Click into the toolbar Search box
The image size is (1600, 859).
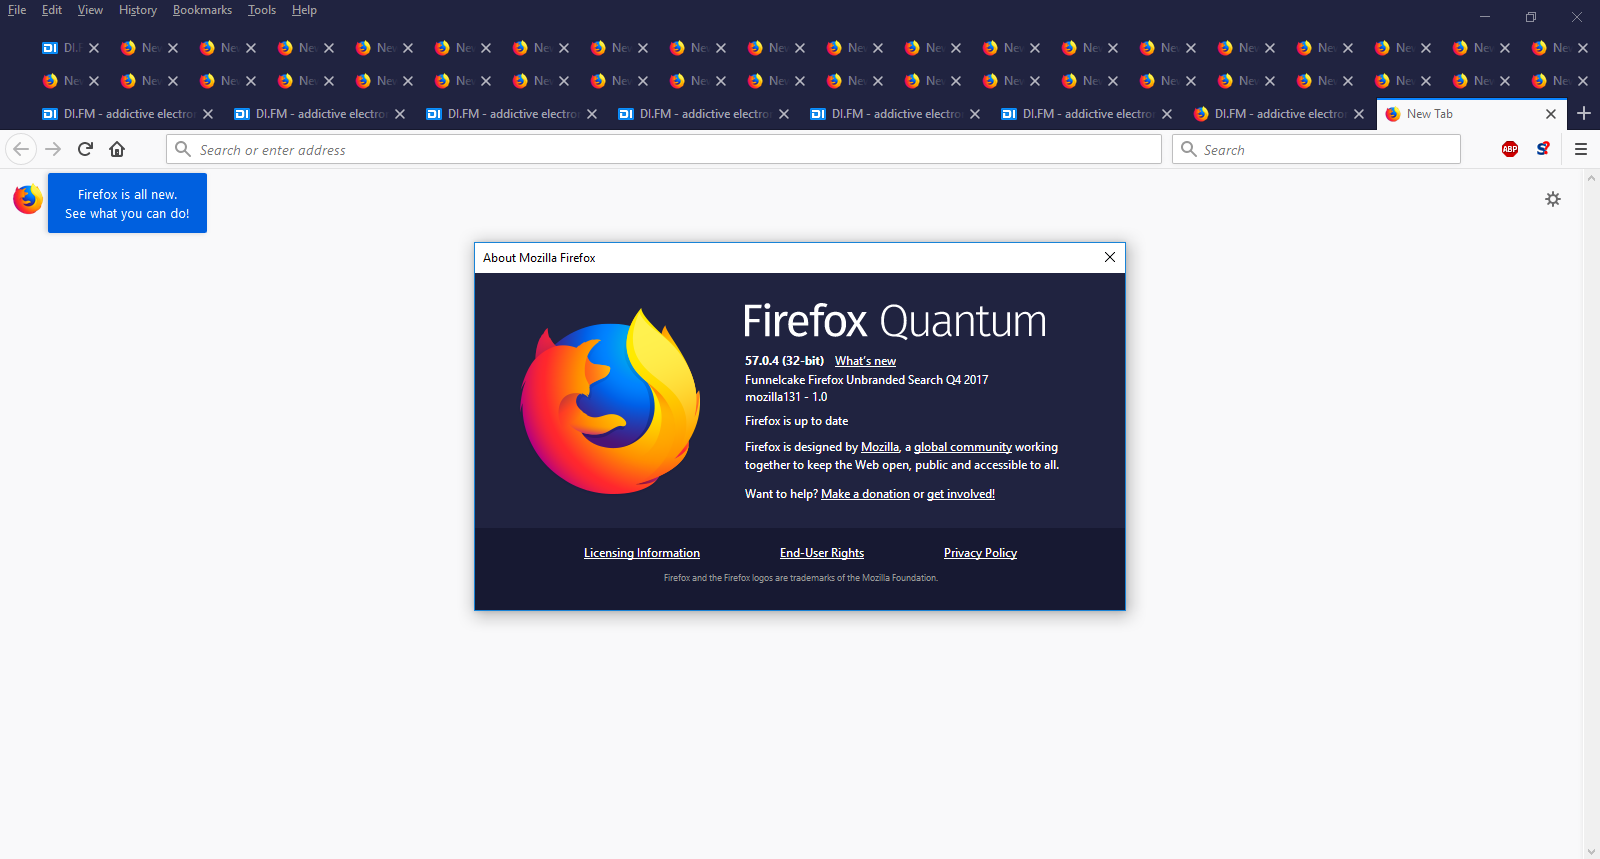tap(1316, 149)
